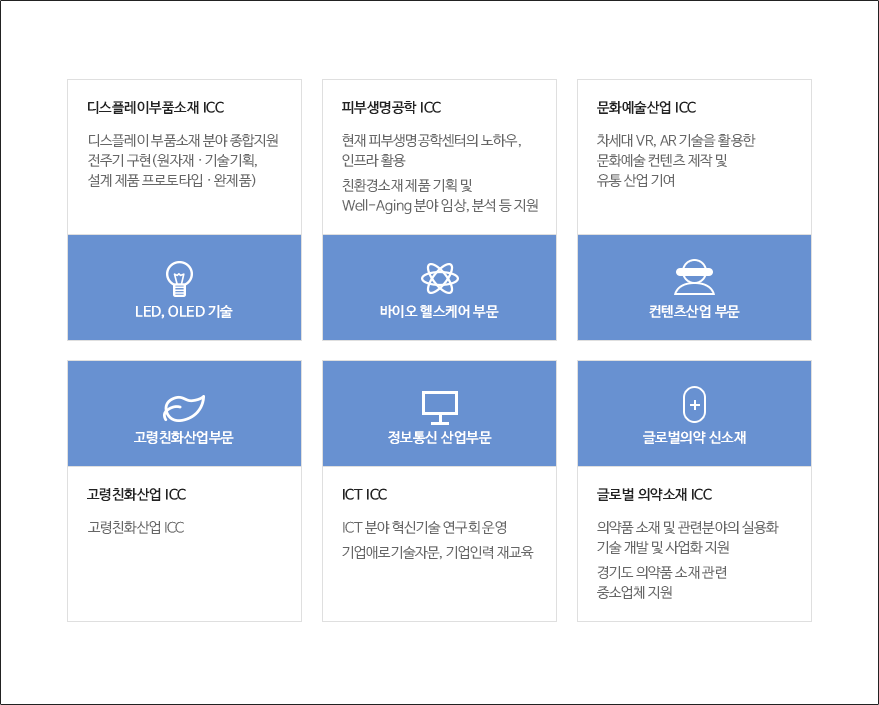879x705 pixels.
Task: Click text ICT 분야 혁신기술 연구회 운영
Action: tap(424, 527)
